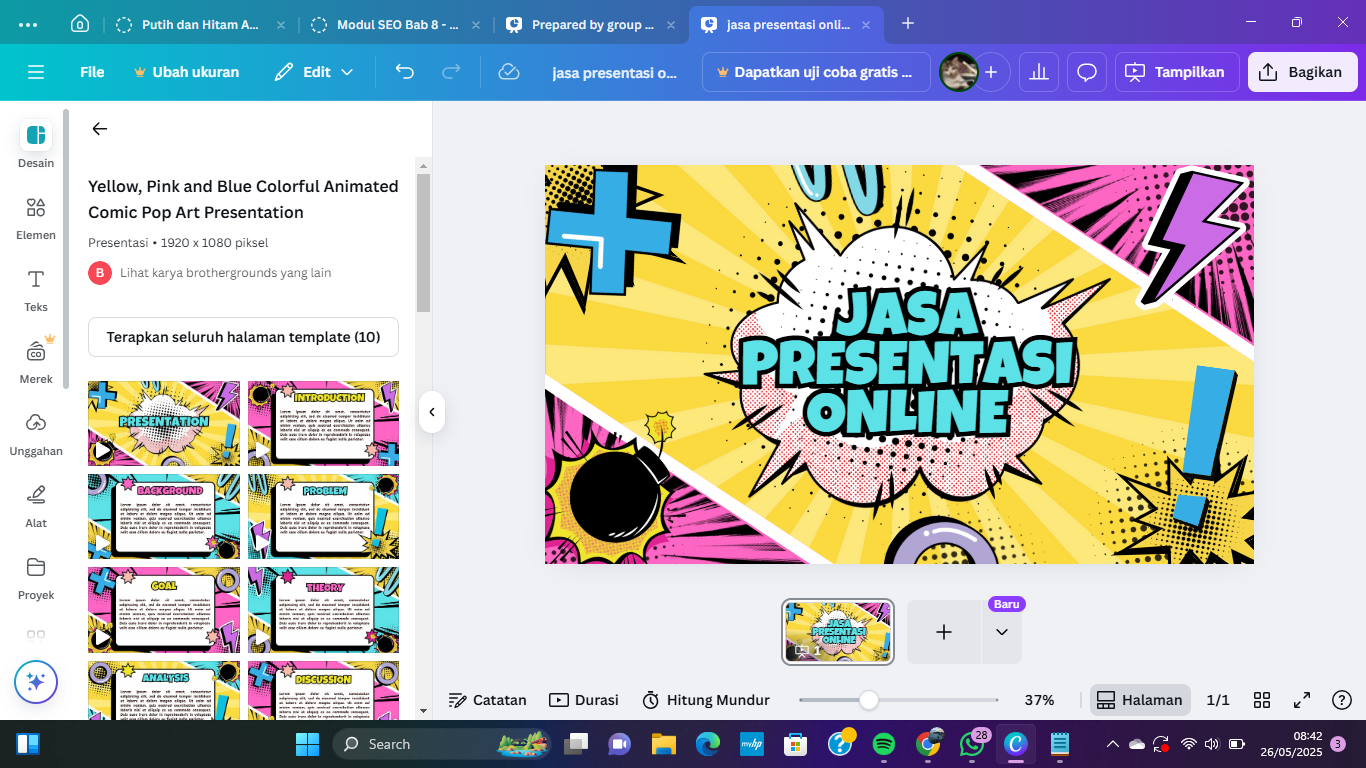Click the zoom slider handle
1366x768 pixels.
(x=869, y=700)
